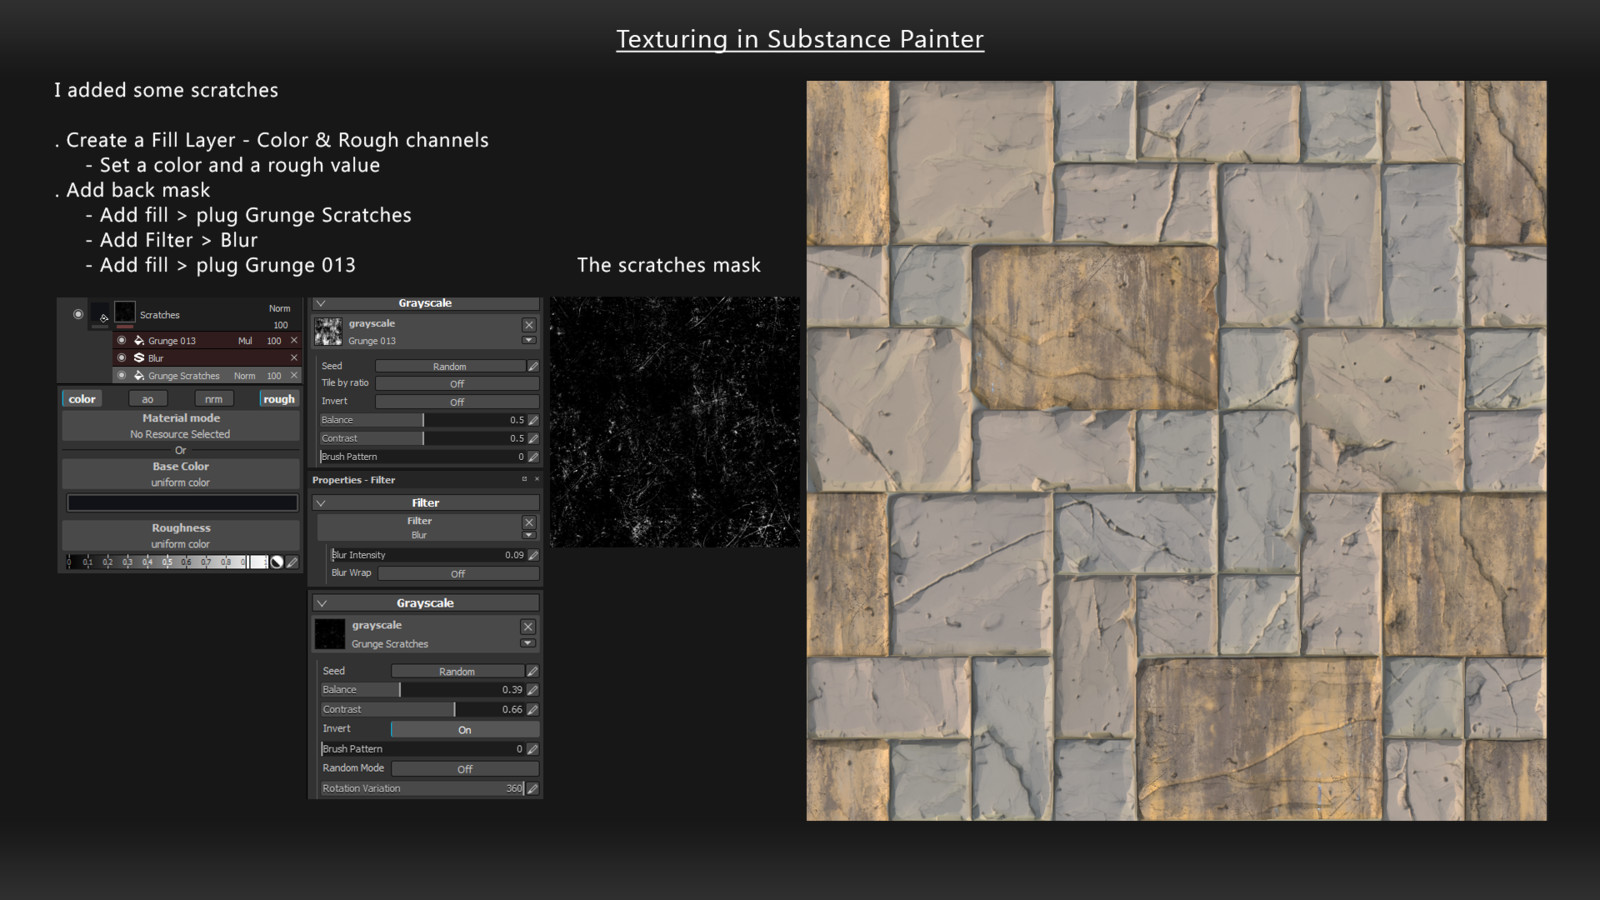The height and width of the screenshot is (900, 1600).
Task: Adjust the Balance 0.39 slider
Action: pos(422,689)
